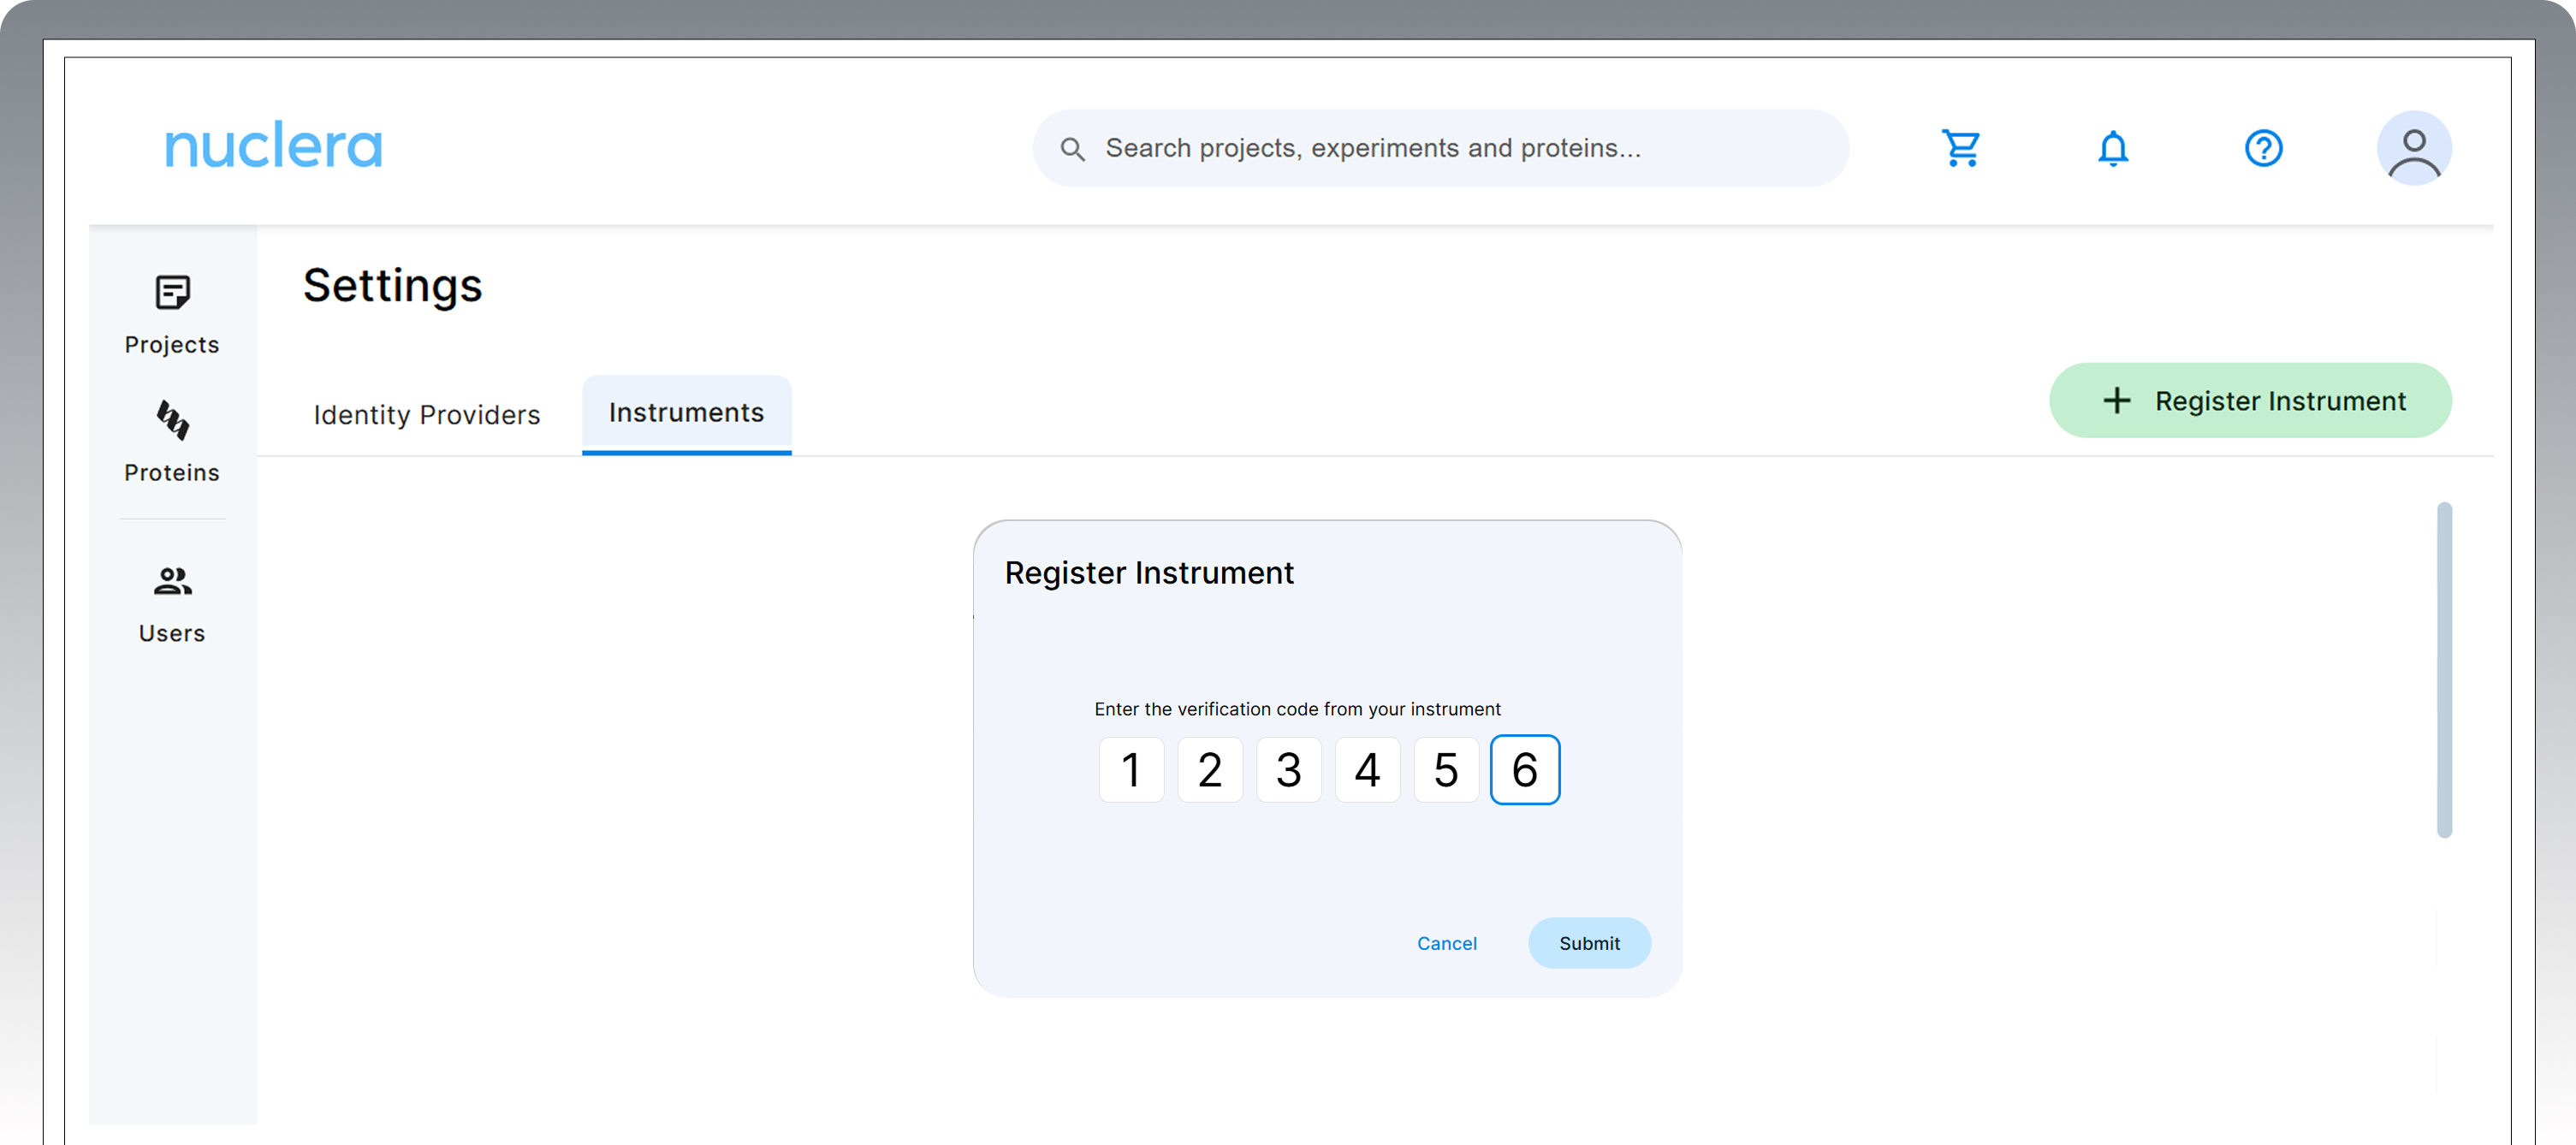
Task: Switch to the Identity Providers tab
Action: click(427, 414)
